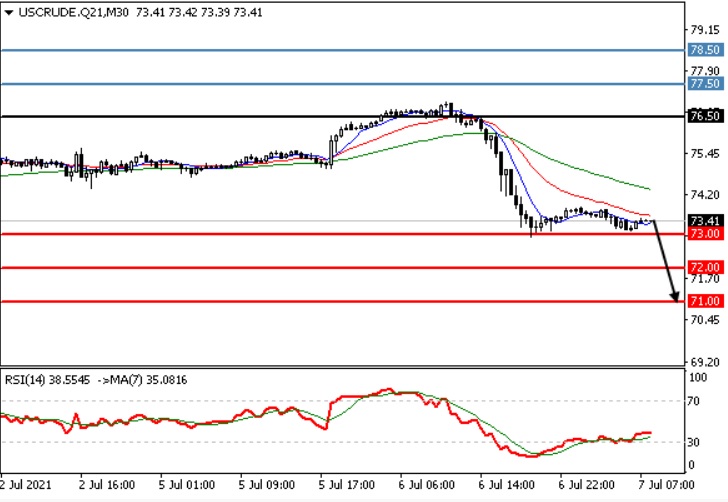728x502 pixels.
Task: Select the 71.00 red support level label
Action: 705,301
